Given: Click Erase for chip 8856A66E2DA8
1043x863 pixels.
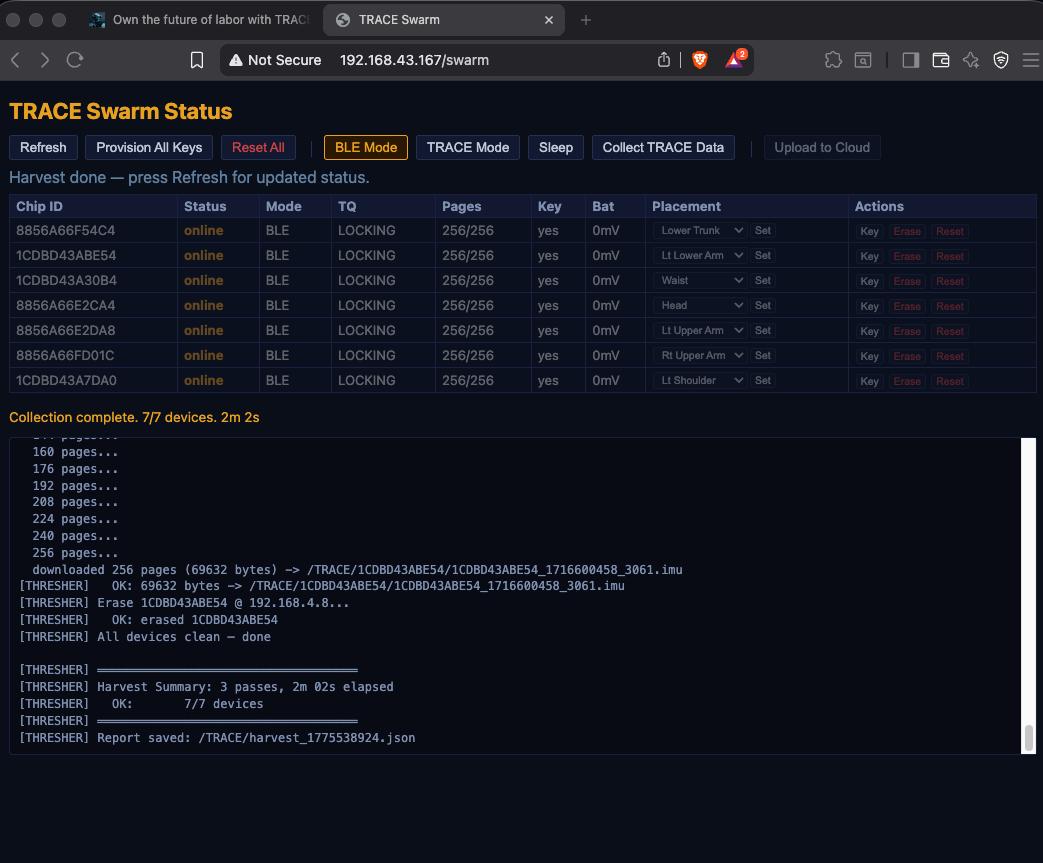Looking at the screenshot, I should click(x=907, y=331).
